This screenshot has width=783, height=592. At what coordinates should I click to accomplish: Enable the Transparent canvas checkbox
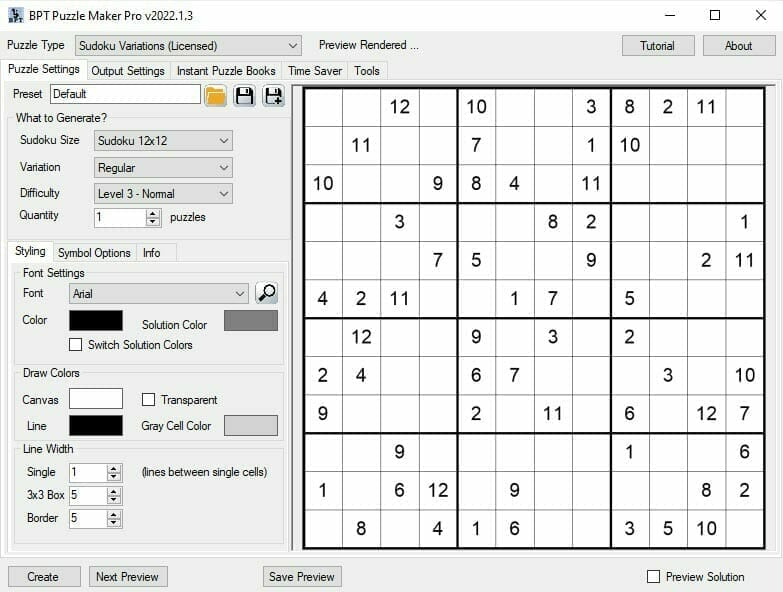148,399
